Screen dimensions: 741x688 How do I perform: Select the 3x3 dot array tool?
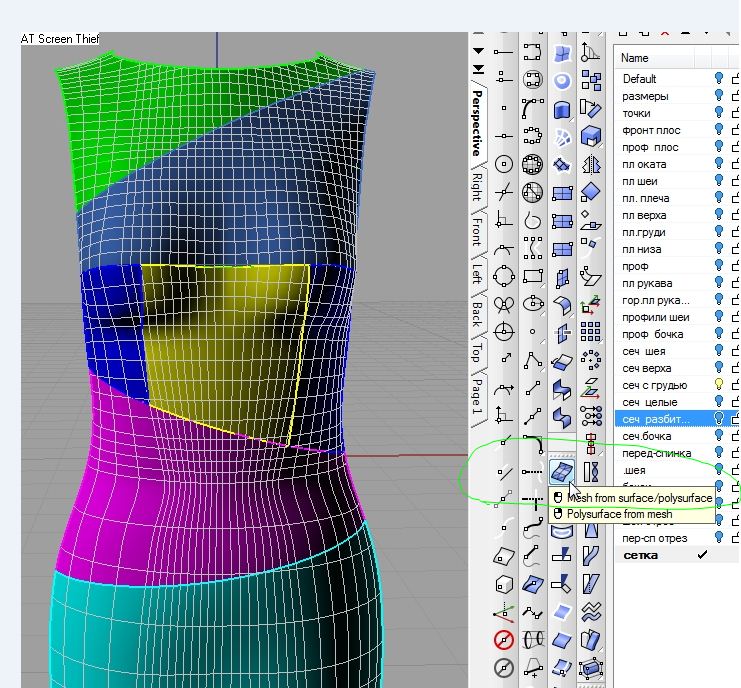(591, 331)
